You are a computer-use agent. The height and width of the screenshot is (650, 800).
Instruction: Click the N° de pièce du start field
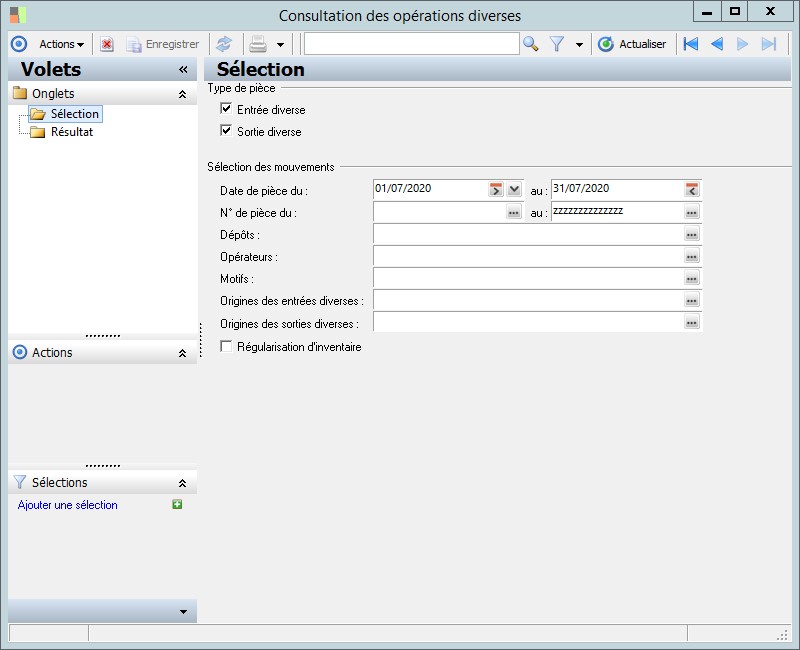pos(440,212)
